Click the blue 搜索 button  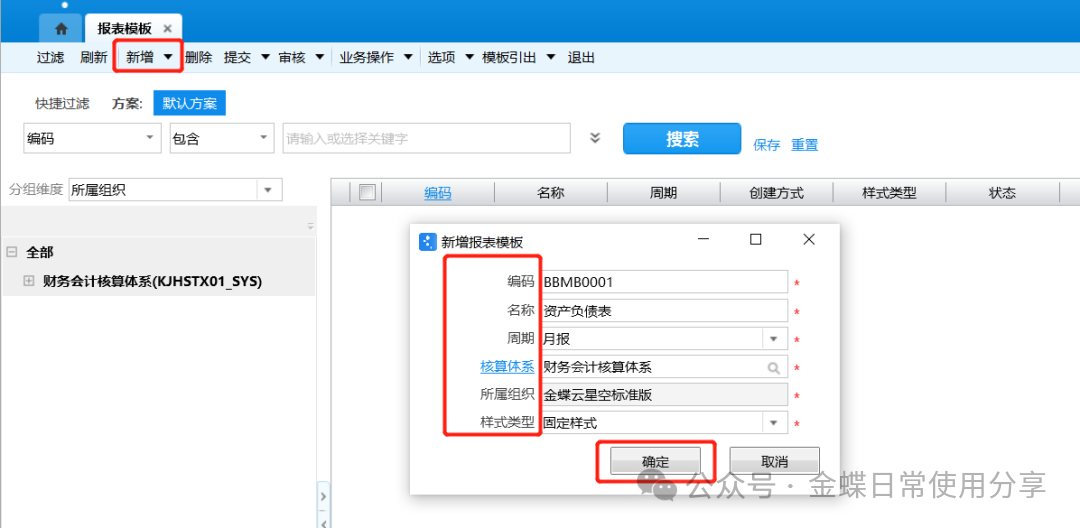pos(682,139)
